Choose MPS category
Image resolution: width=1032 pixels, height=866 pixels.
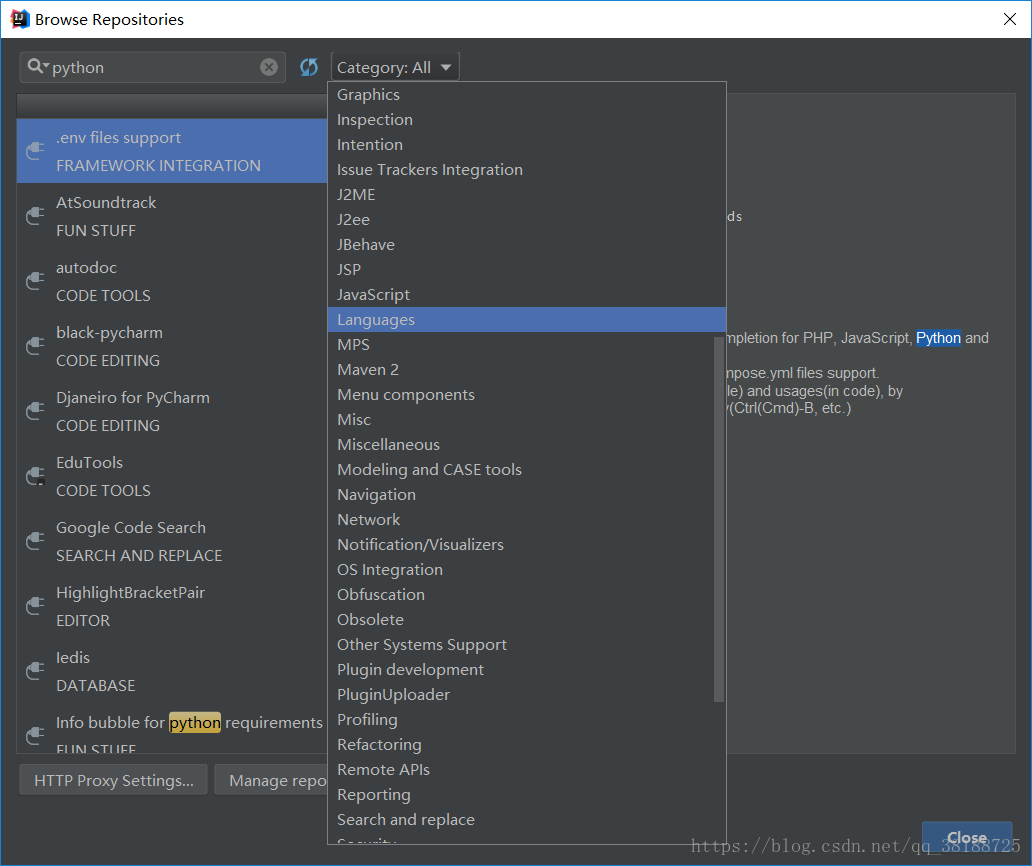pos(521,345)
